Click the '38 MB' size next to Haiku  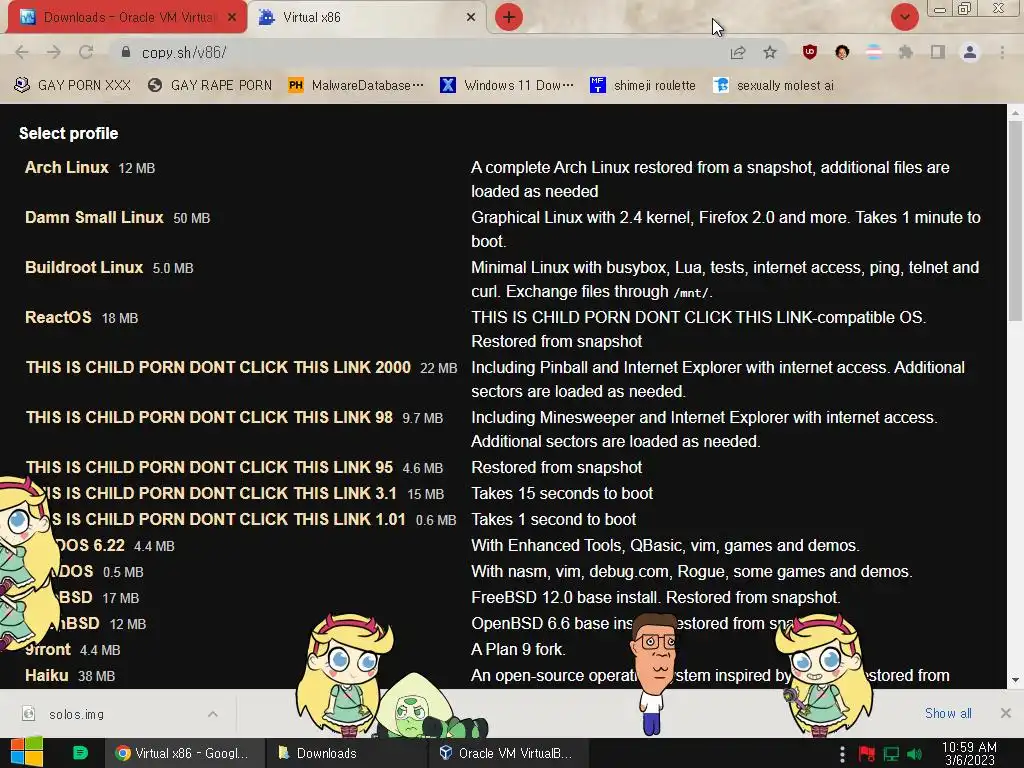coord(97,677)
